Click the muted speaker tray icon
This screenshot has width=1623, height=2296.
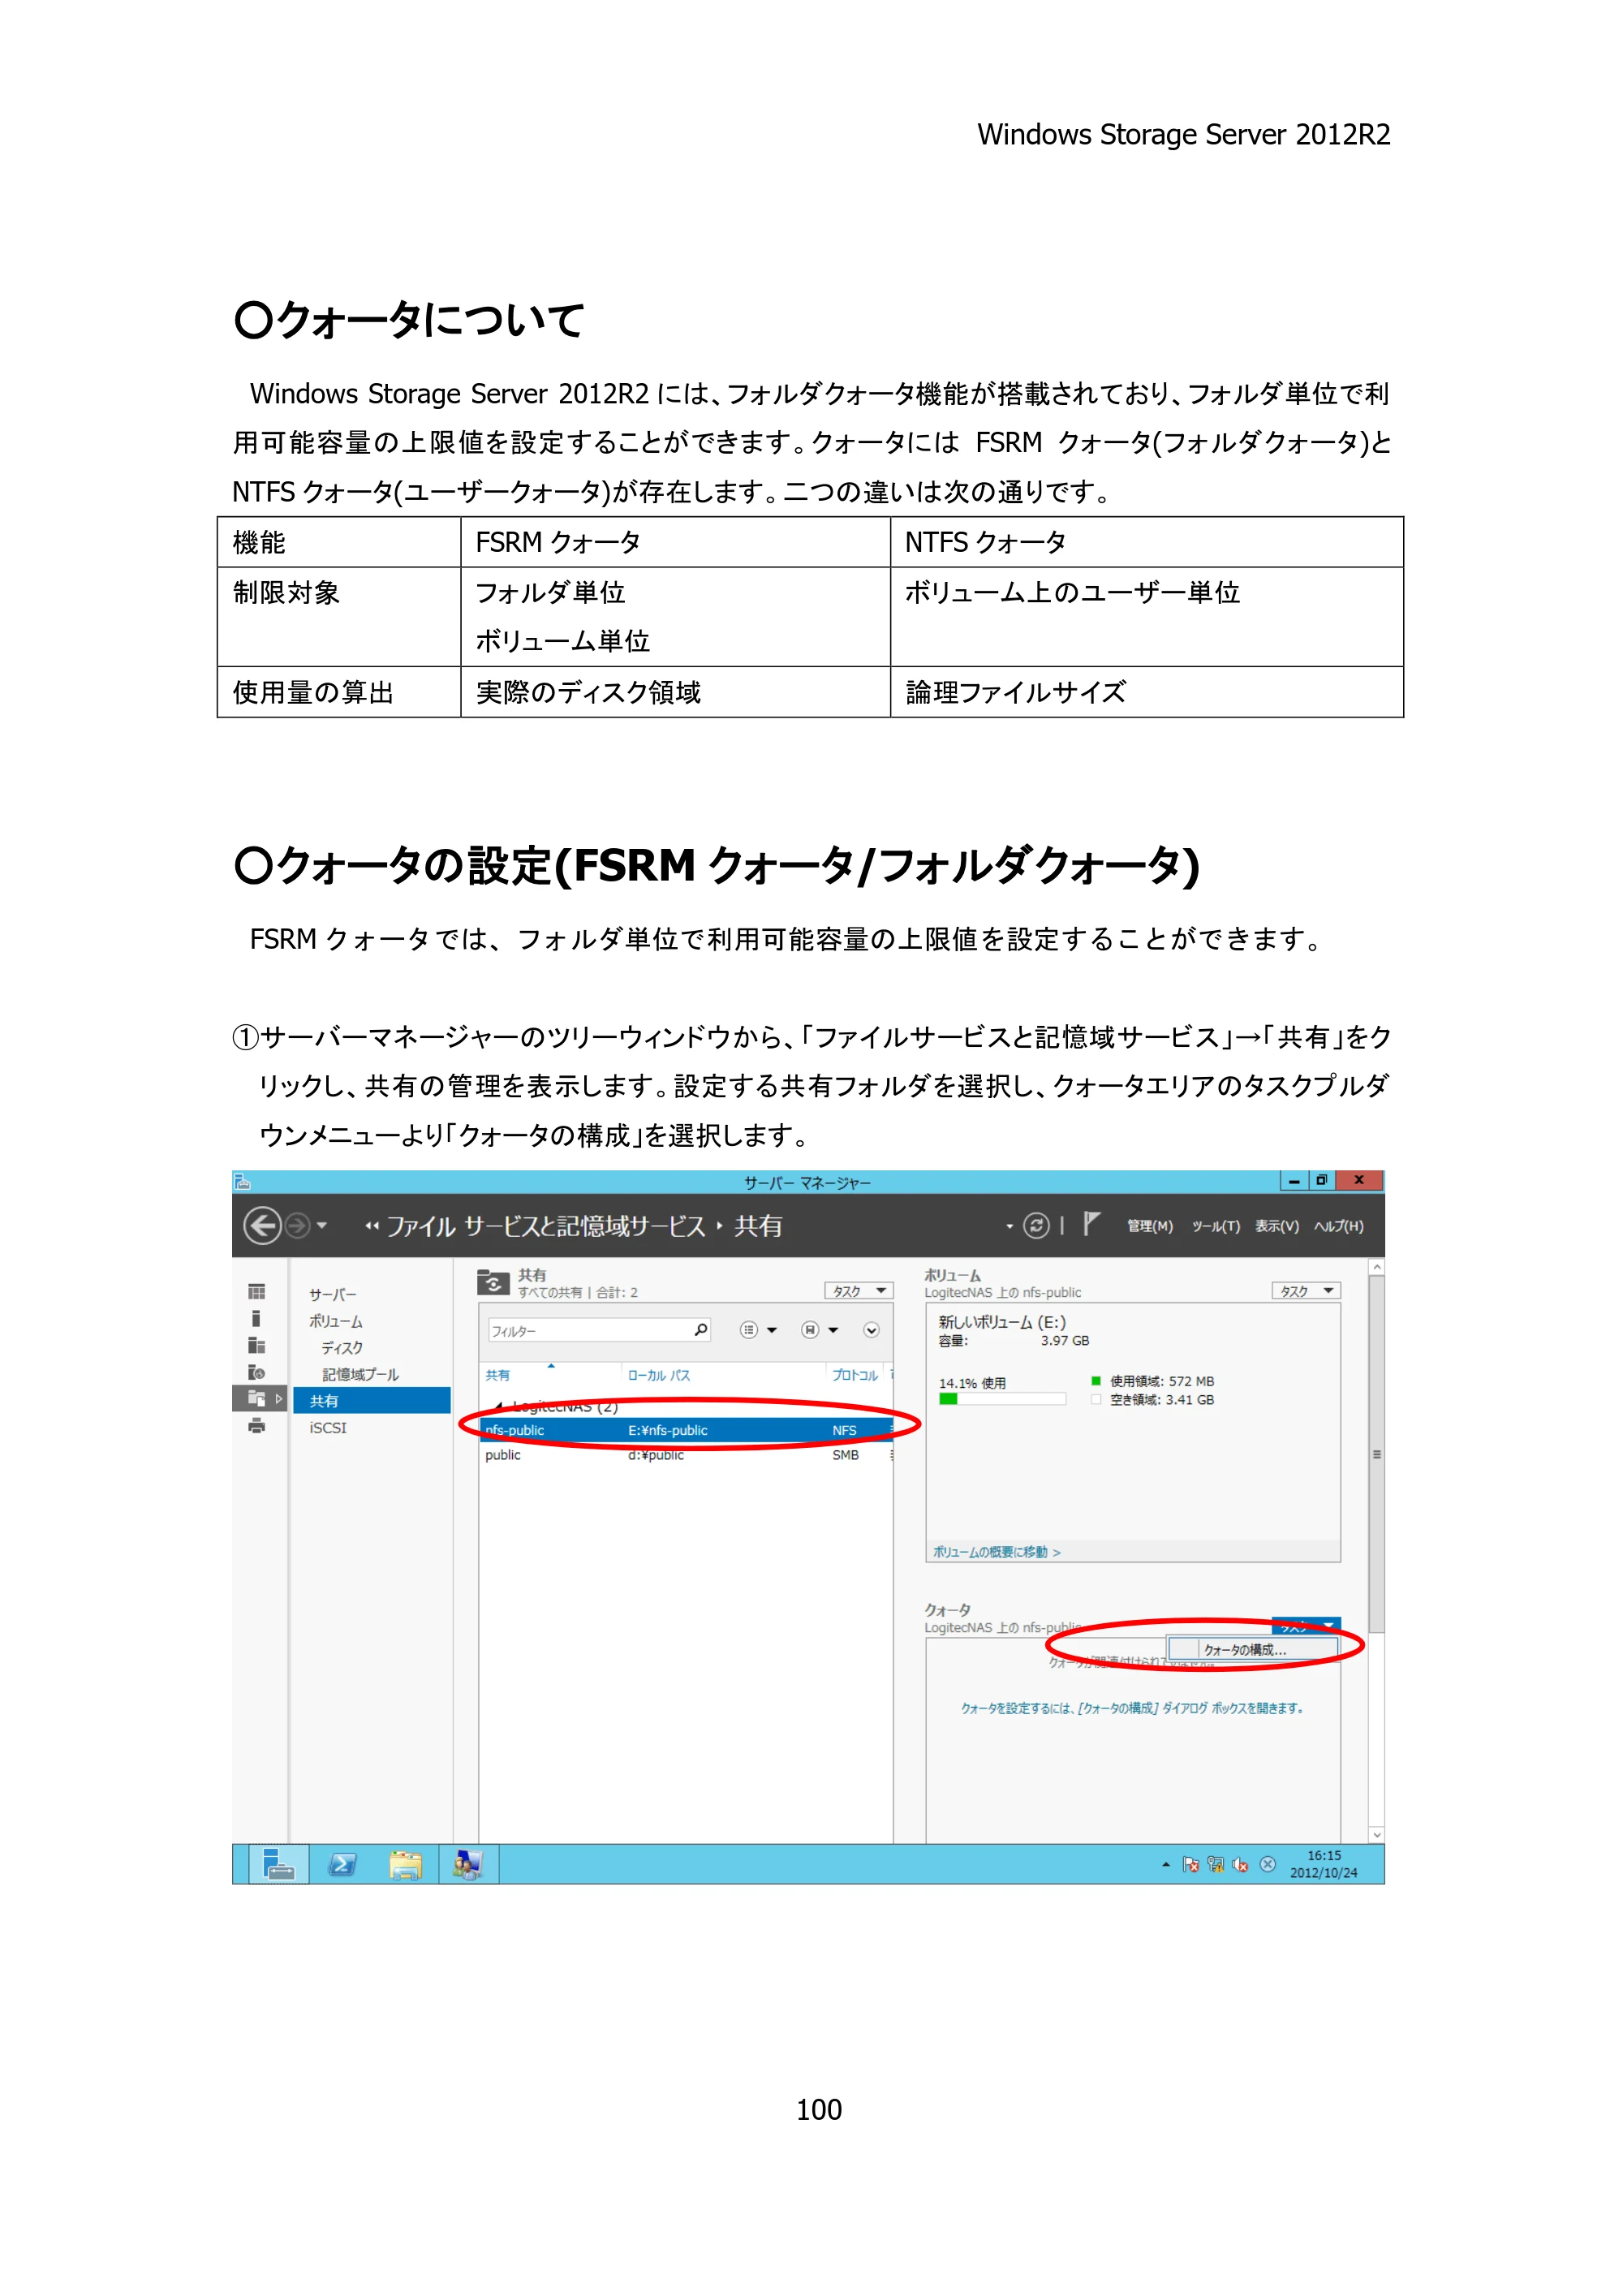tap(1240, 1864)
